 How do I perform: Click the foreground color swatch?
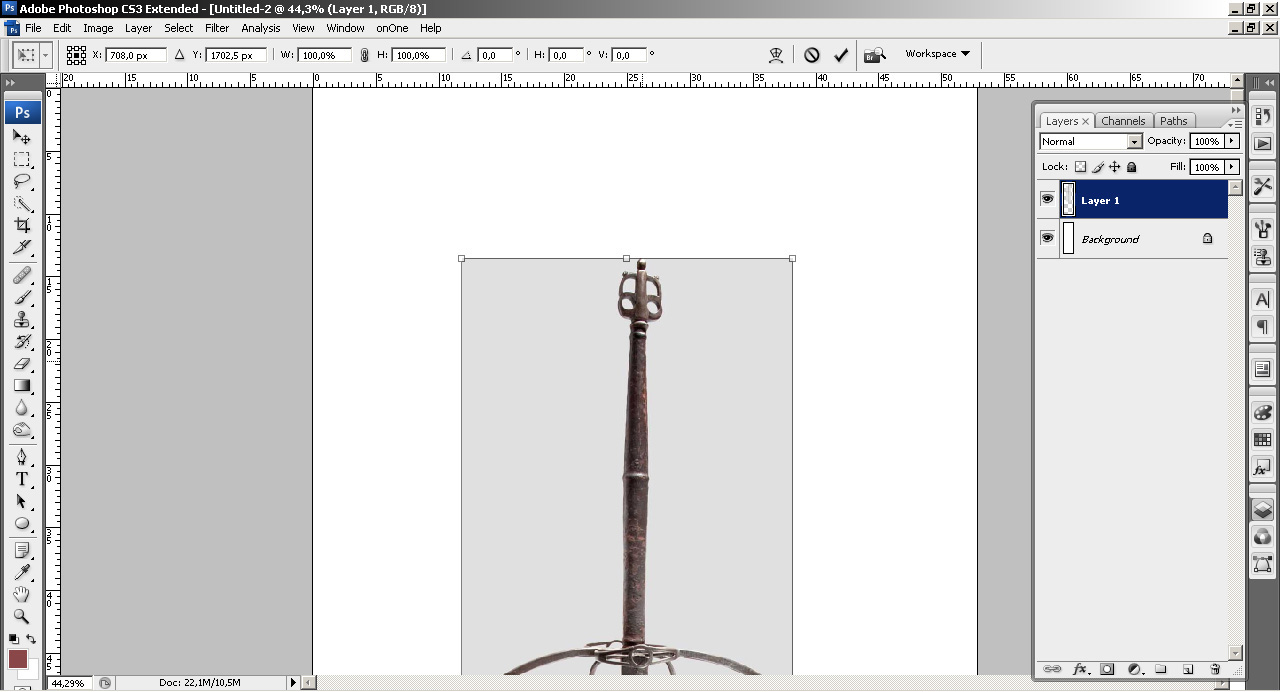tap(18, 658)
